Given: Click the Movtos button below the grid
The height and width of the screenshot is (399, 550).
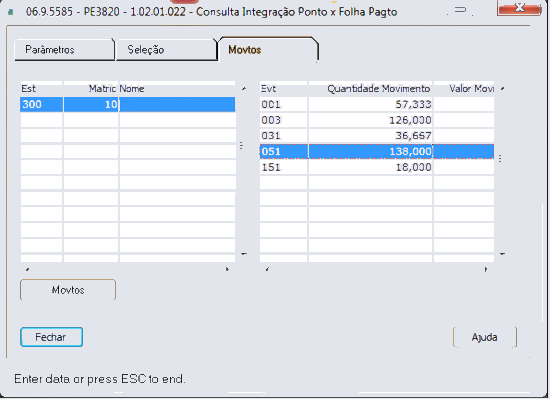Looking at the screenshot, I should [x=68, y=290].
